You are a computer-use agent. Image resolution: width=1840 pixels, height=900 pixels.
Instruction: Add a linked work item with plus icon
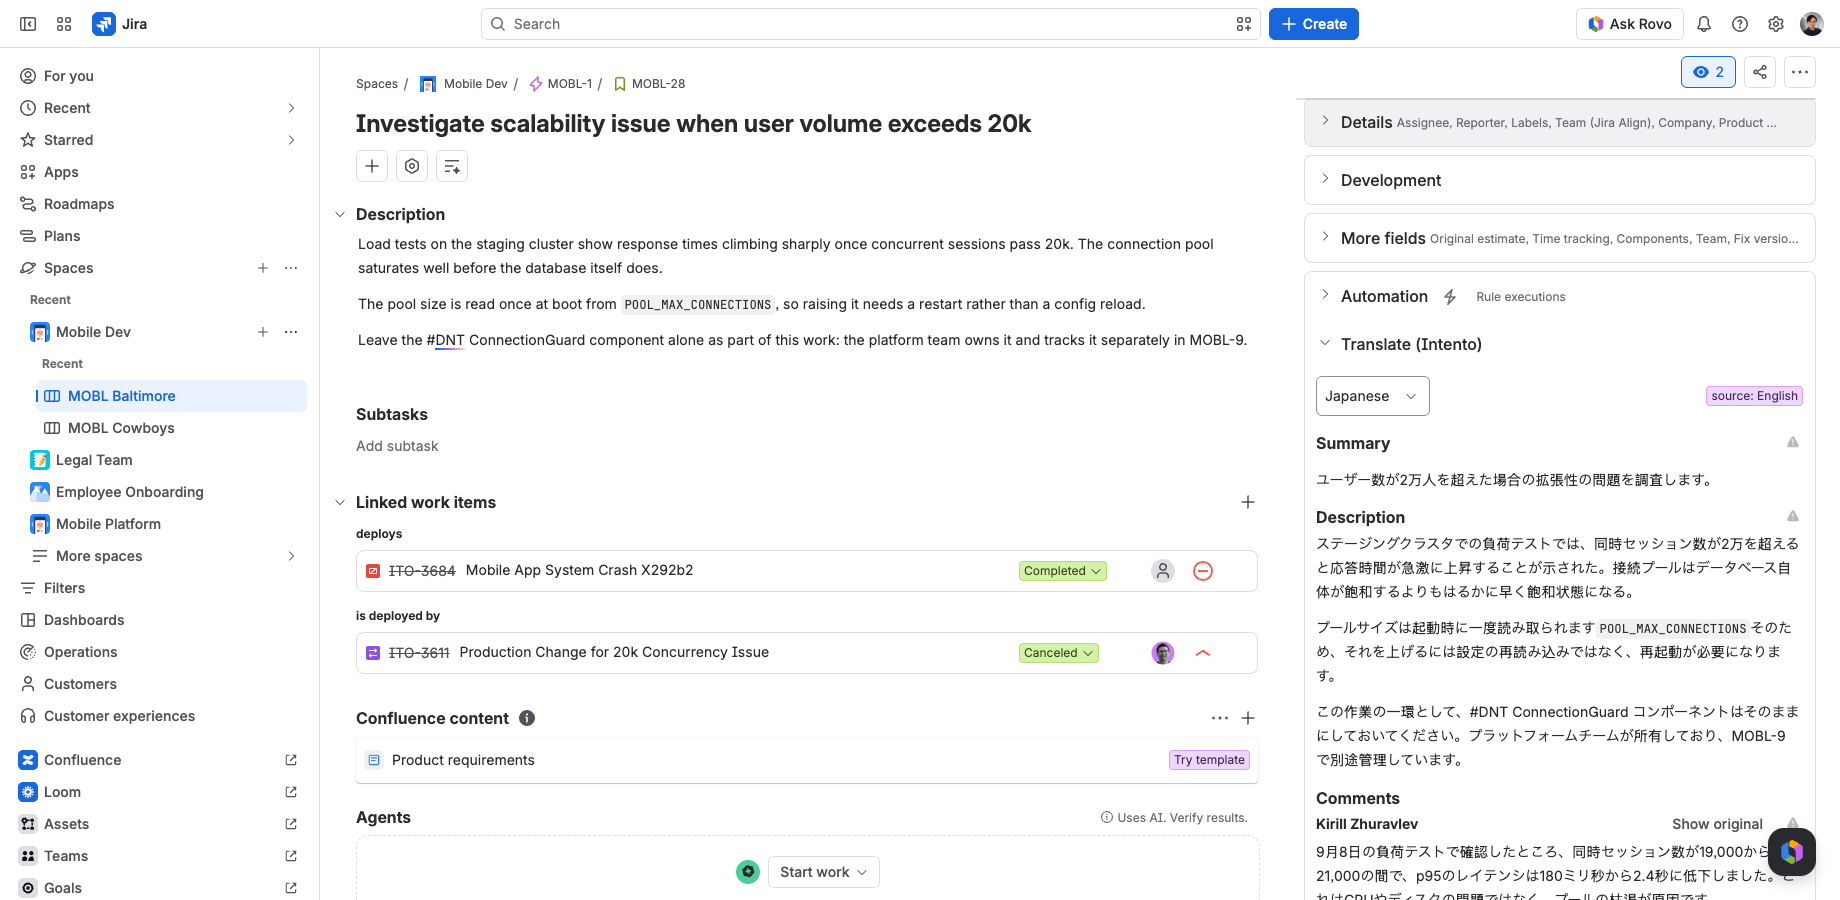1248,502
